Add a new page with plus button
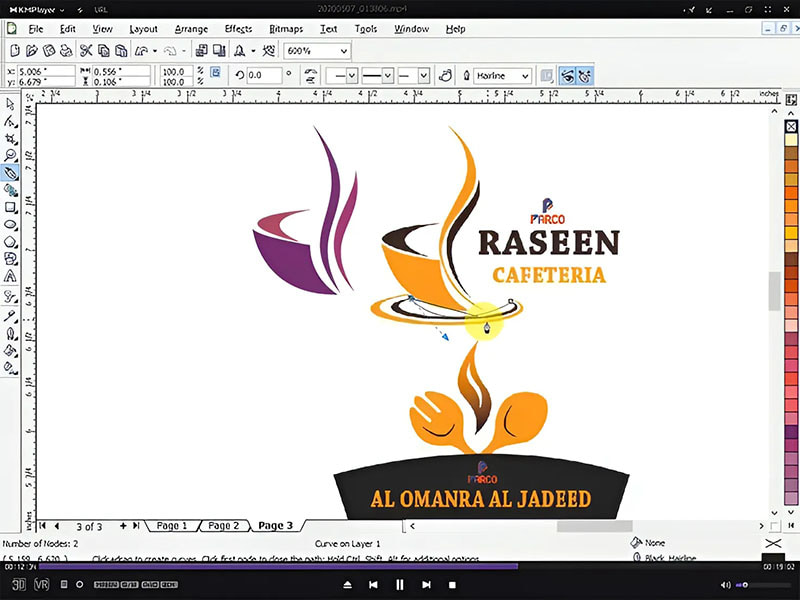The width and height of the screenshot is (800, 600). click(123, 526)
